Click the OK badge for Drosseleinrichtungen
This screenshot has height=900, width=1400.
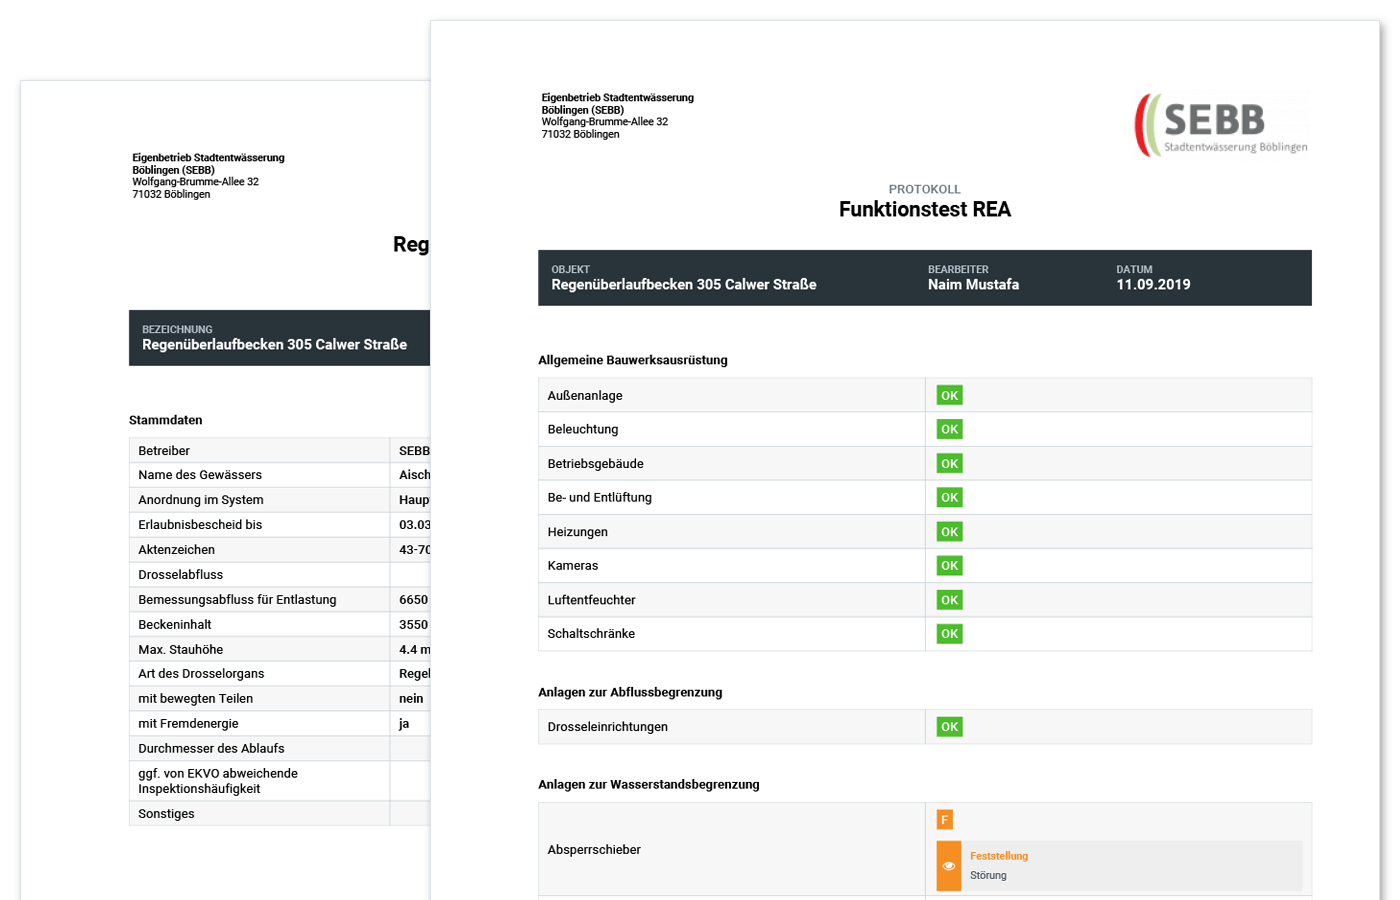(x=949, y=727)
